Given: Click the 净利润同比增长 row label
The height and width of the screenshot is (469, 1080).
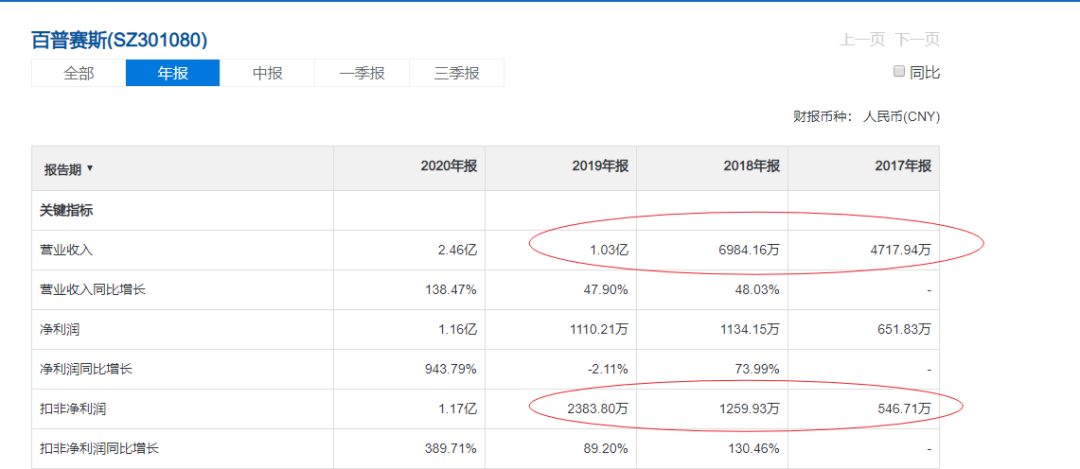Looking at the screenshot, I should 86,369.
